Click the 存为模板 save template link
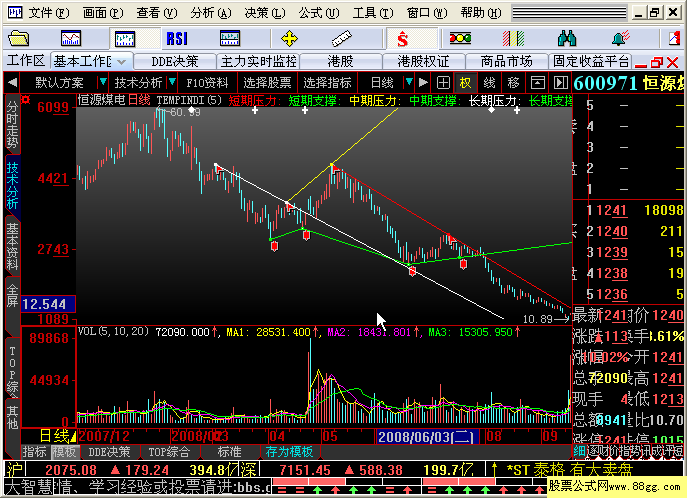The image size is (687, 498). [x=290, y=452]
